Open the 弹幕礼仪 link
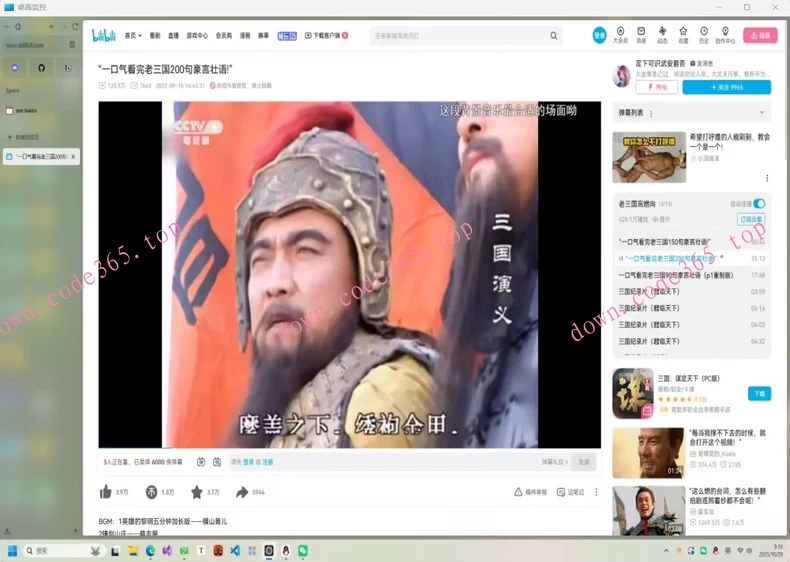The image size is (790, 562). click(554, 462)
